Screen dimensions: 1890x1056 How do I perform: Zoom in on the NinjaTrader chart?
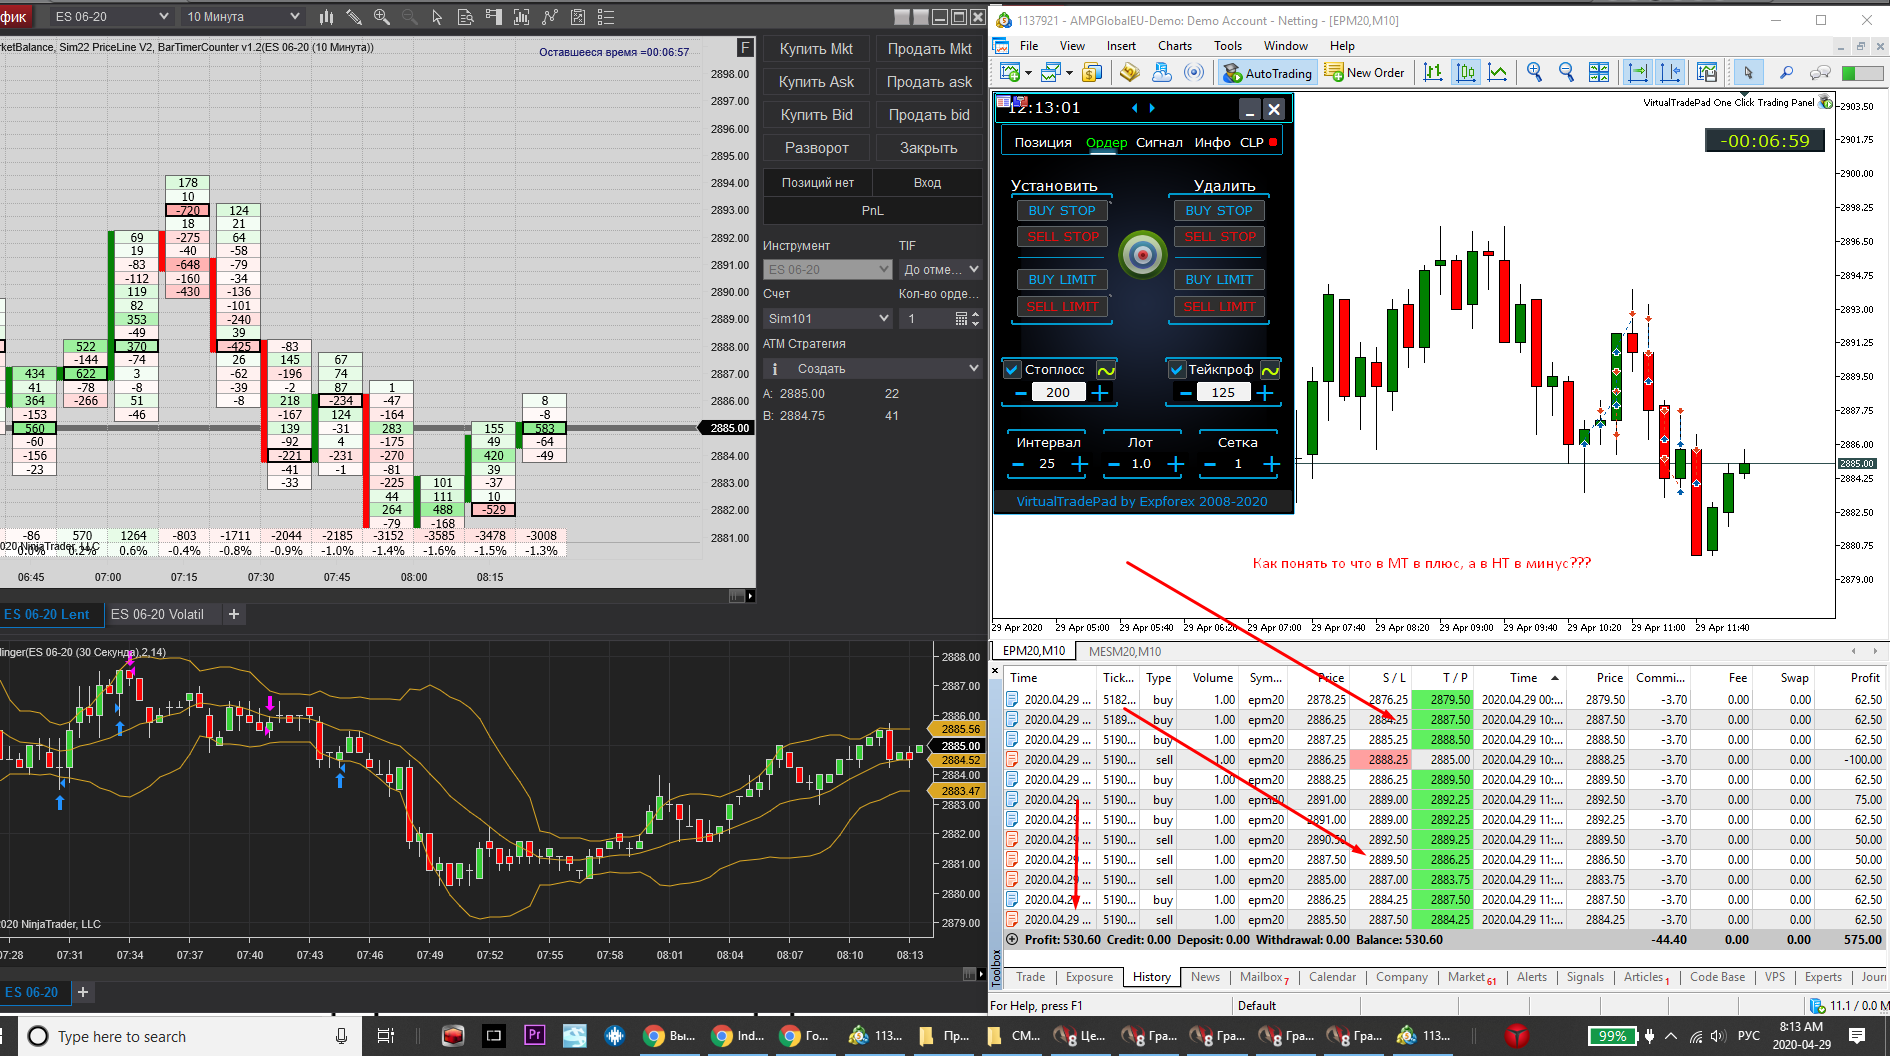tap(382, 17)
